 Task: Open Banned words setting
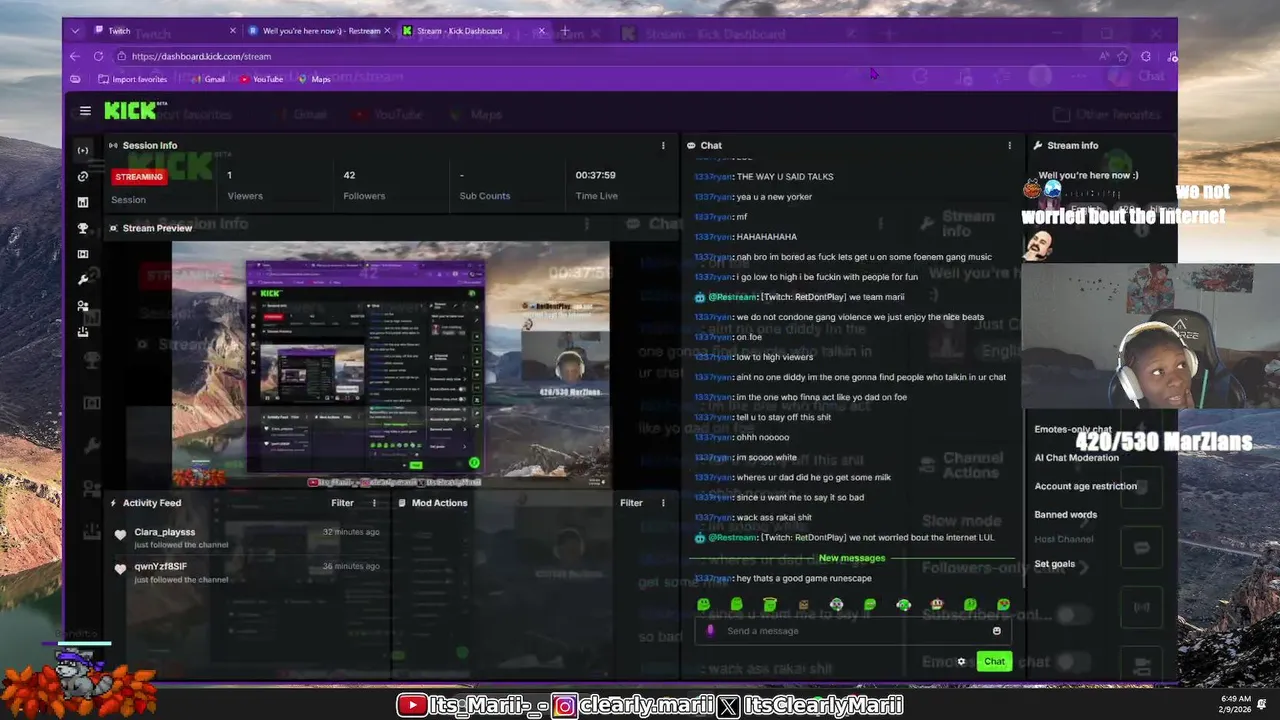(x=1065, y=514)
